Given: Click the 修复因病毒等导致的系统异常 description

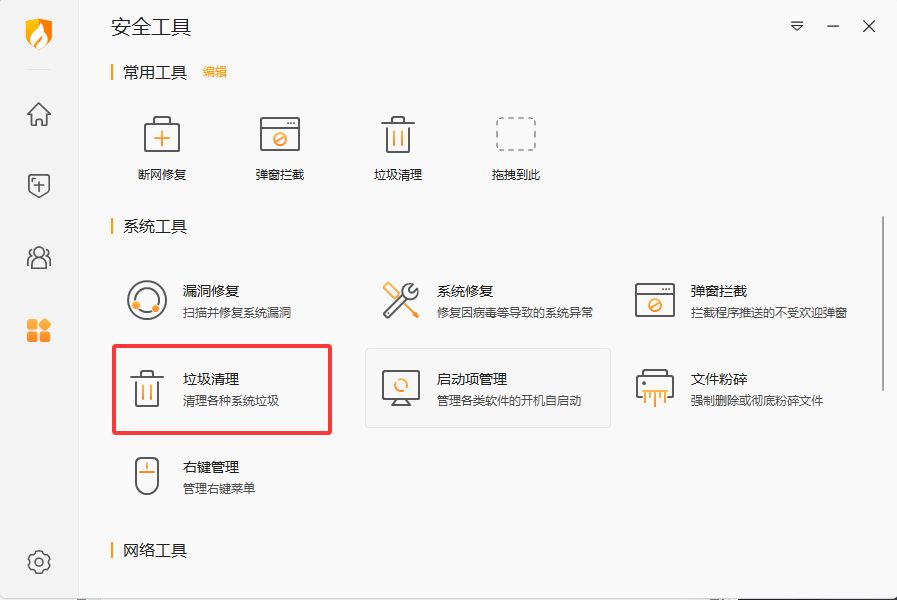Looking at the screenshot, I should click(x=515, y=313).
